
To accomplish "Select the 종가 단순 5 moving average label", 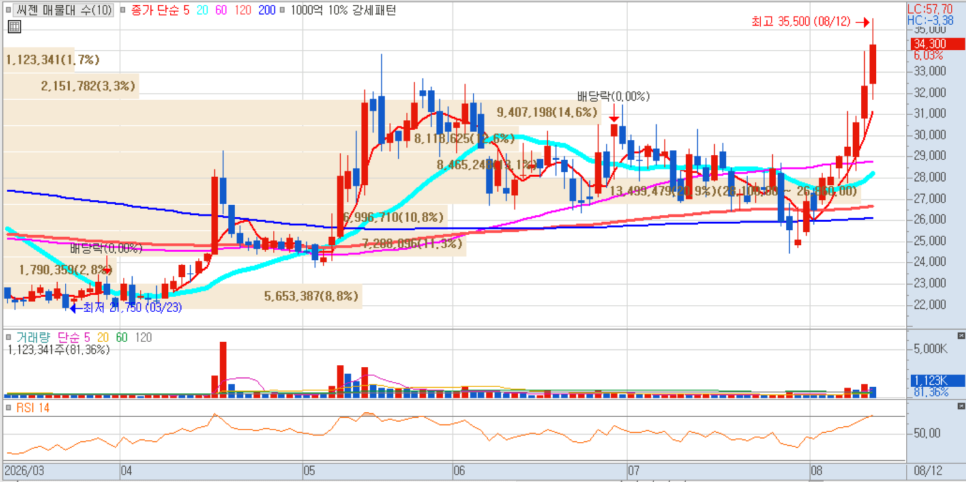I will (x=160, y=10).
